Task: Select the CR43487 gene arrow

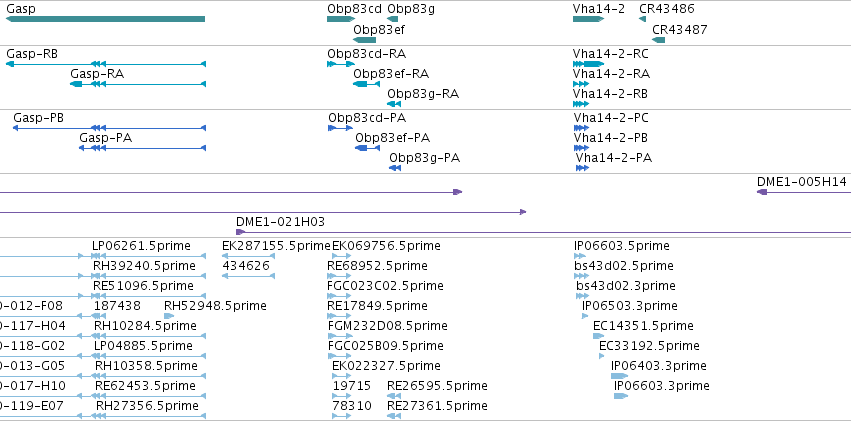Action: [x=658, y=40]
